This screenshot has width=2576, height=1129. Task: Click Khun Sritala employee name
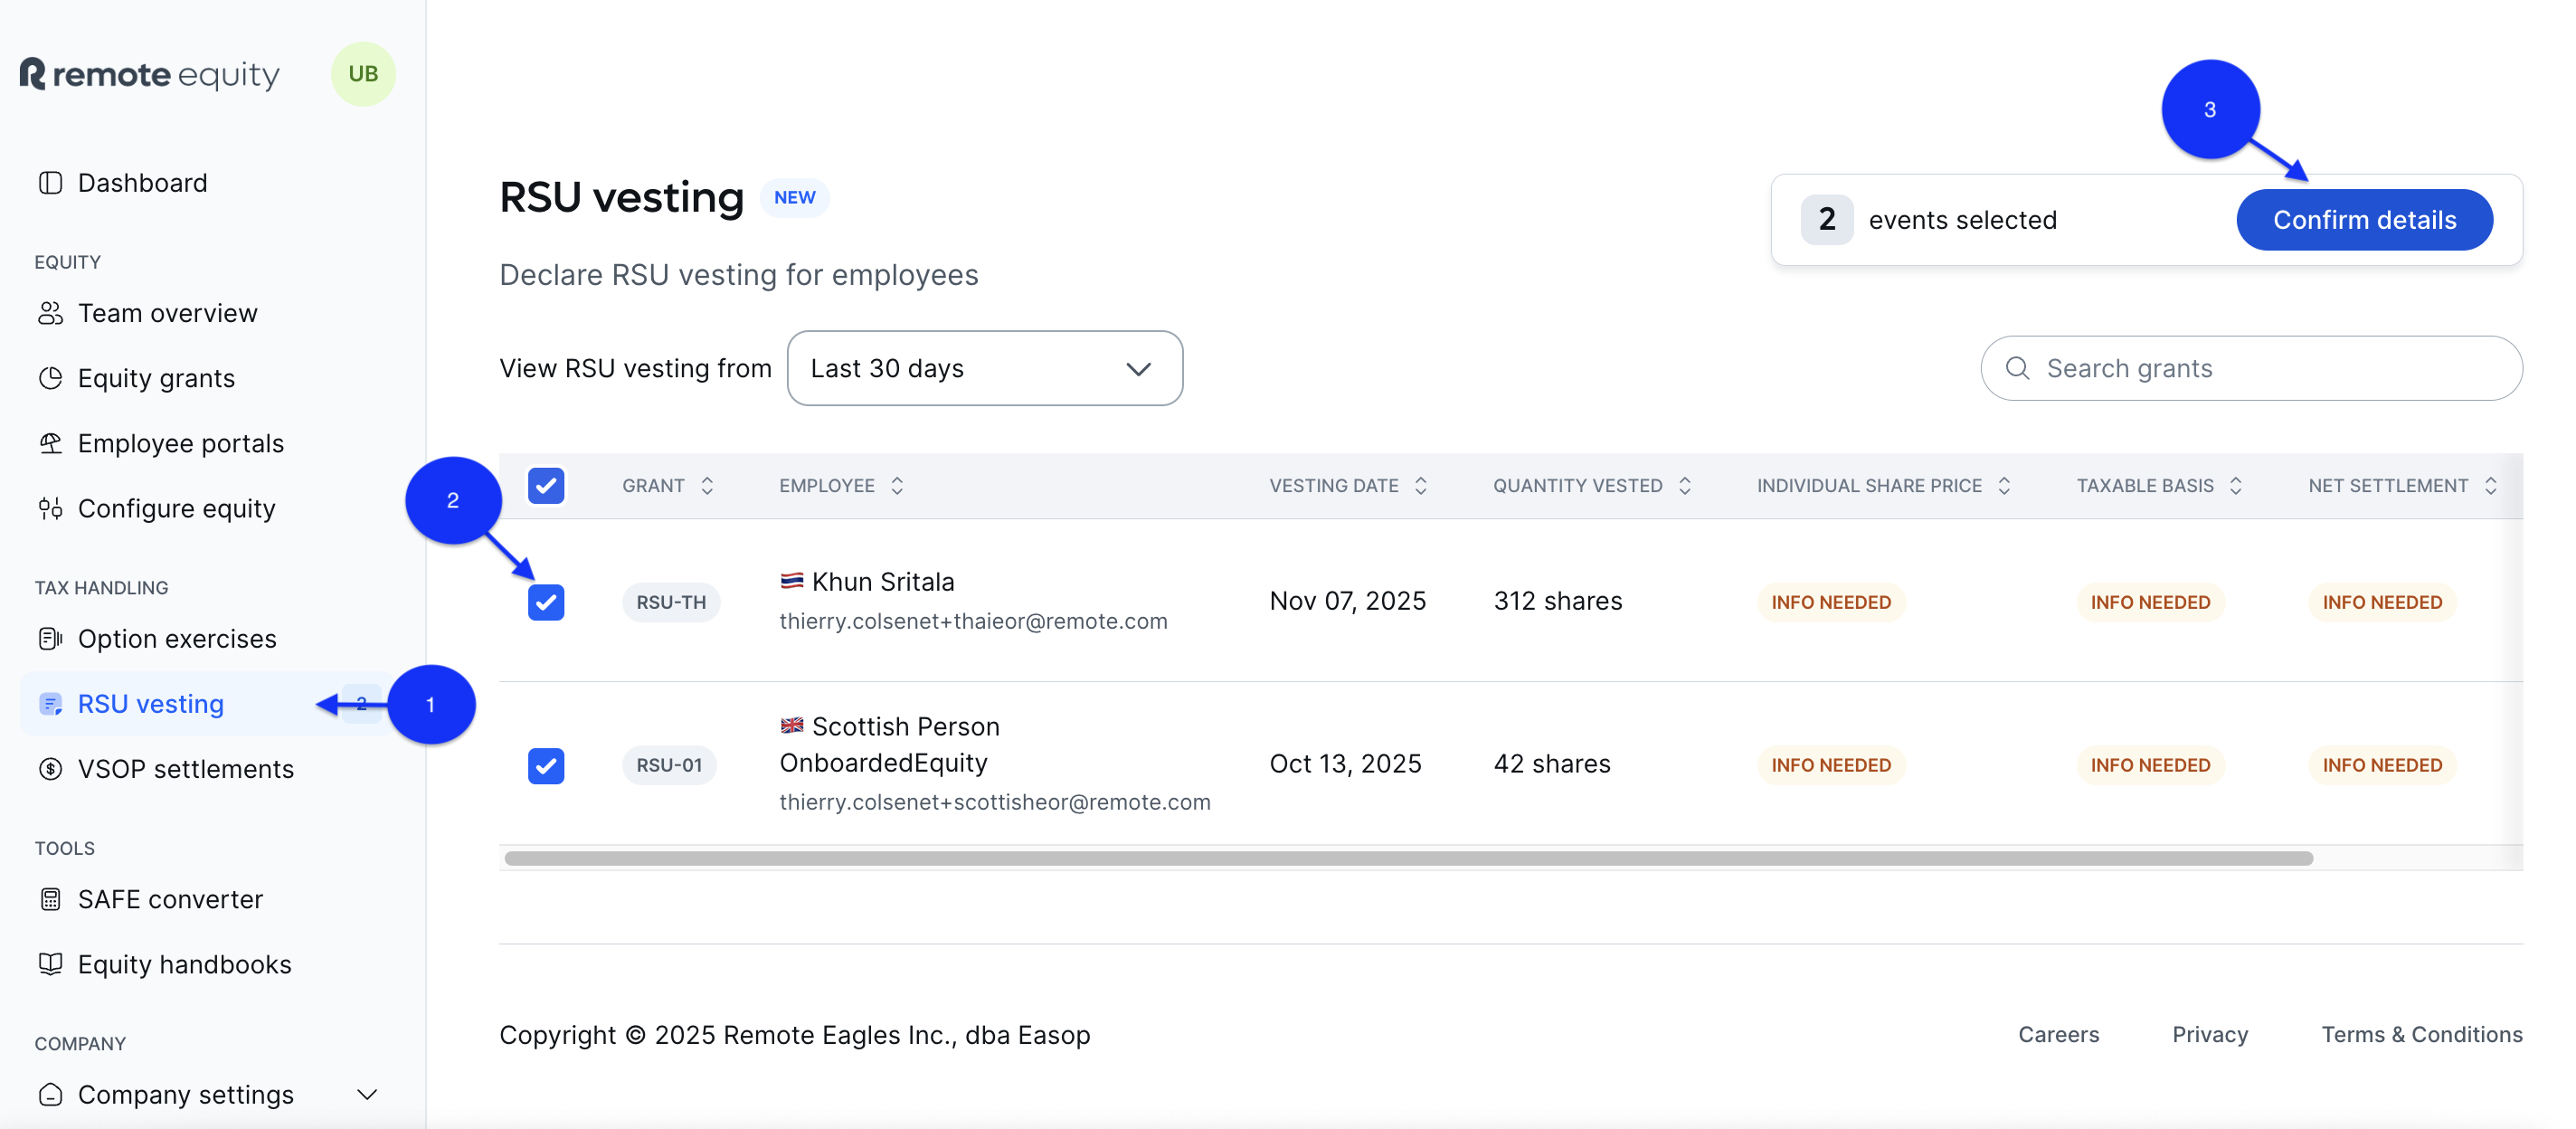883,581
